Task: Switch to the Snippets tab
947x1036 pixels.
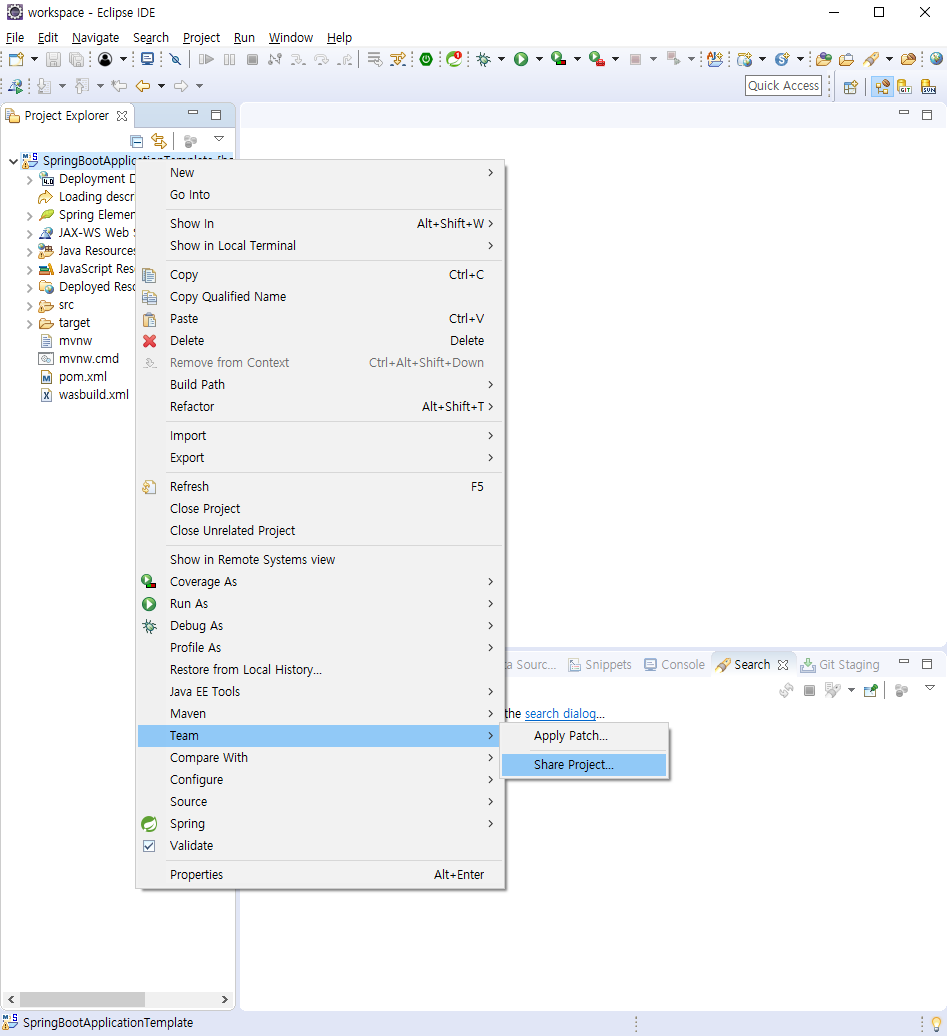Action: [600, 665]
